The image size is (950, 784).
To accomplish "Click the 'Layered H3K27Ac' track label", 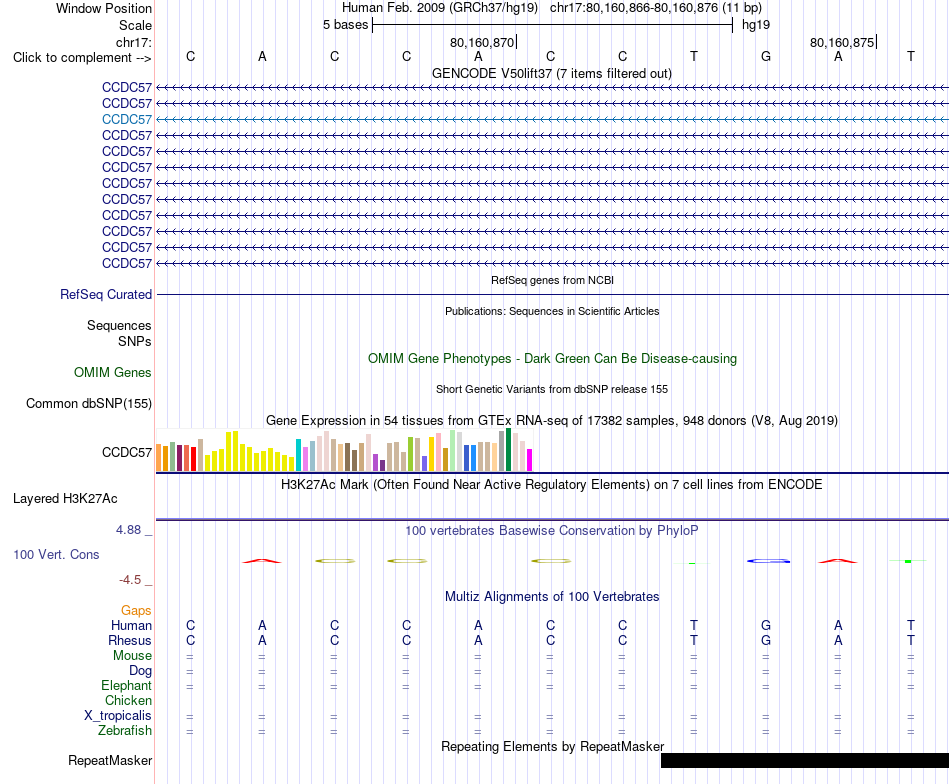I will [x=65, y=499].
